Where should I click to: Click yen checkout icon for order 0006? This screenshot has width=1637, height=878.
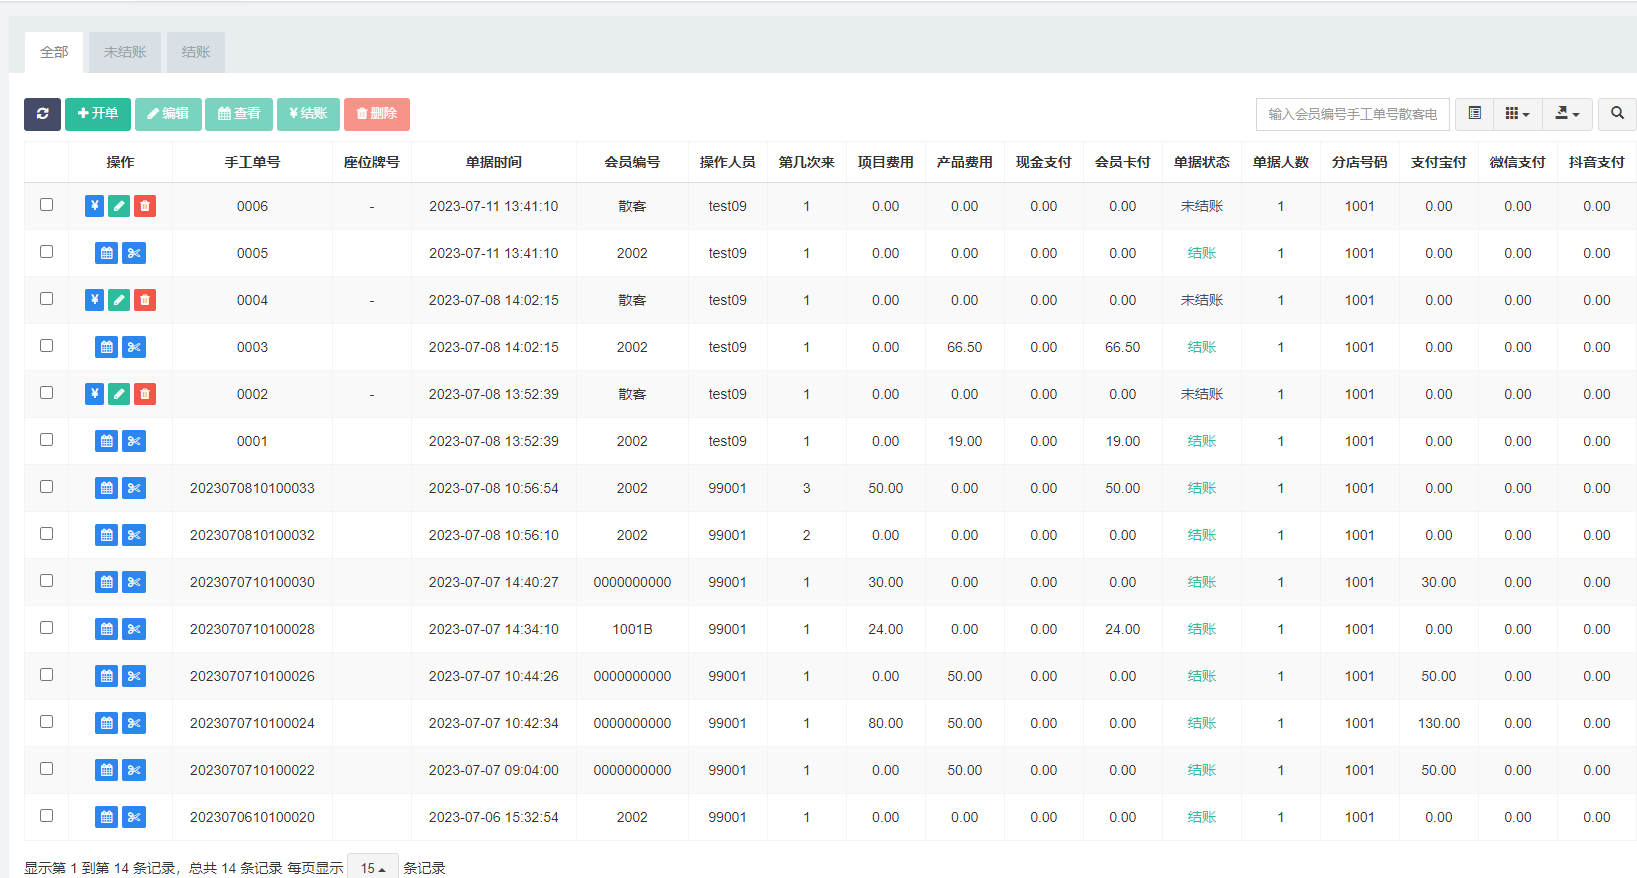point(94,206)
